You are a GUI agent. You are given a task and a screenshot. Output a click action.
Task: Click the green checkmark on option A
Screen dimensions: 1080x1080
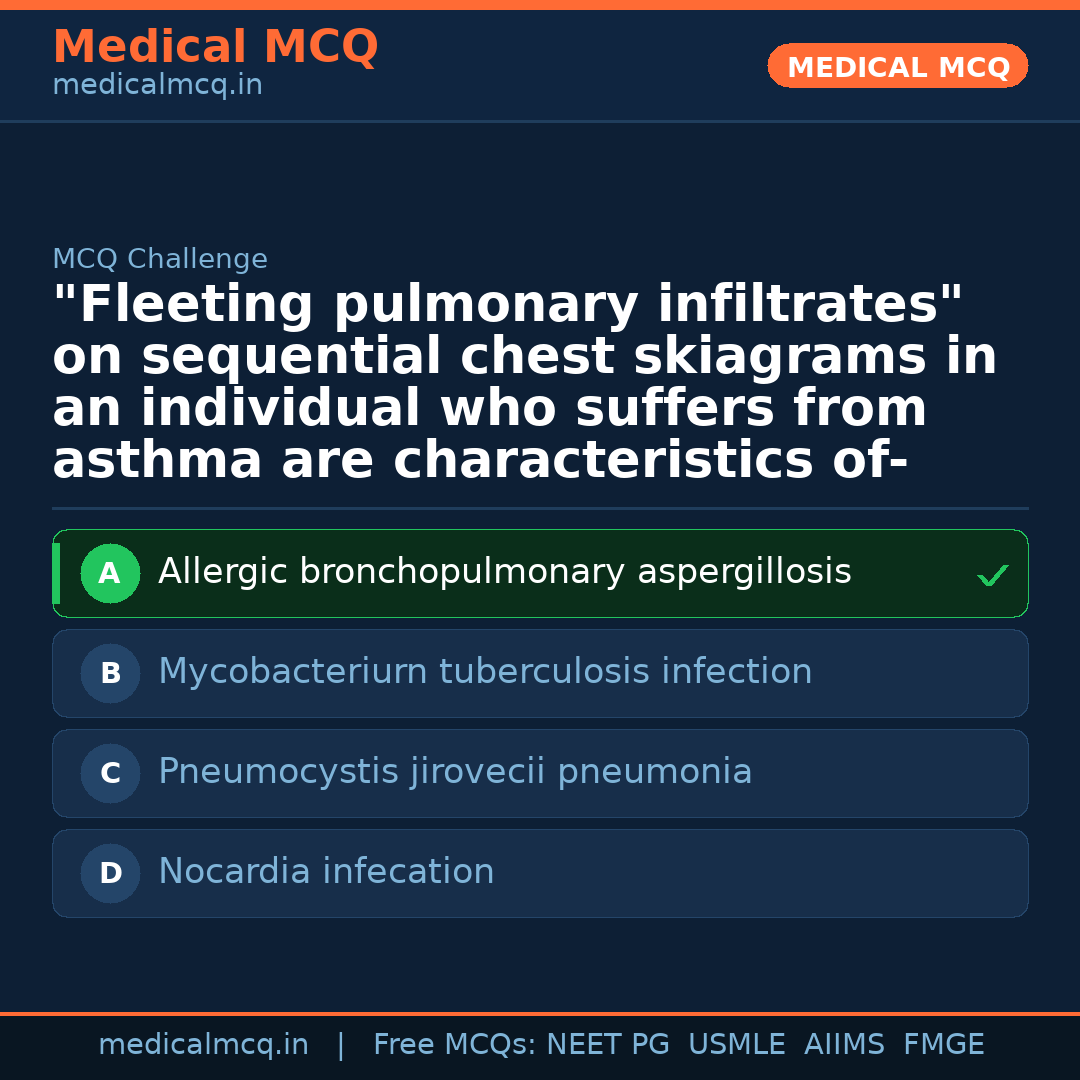click(992, 575)
